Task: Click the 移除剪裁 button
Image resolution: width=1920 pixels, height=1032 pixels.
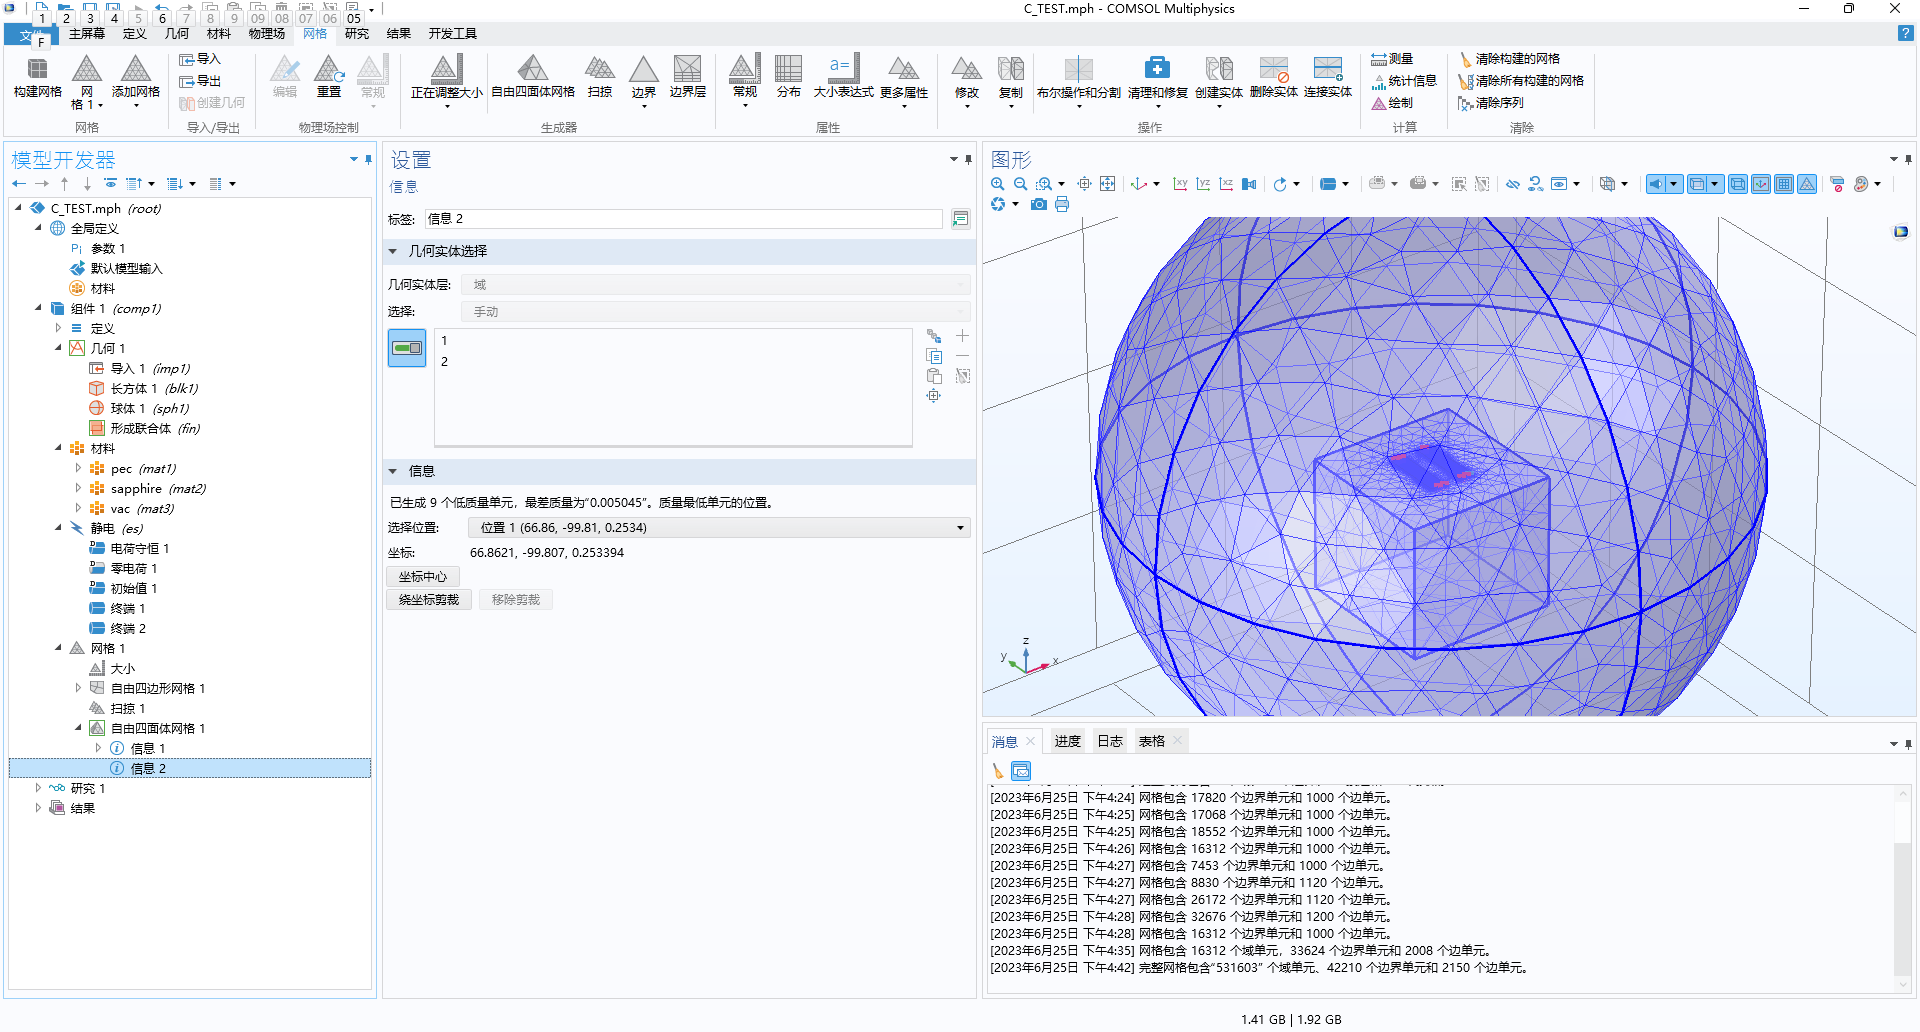Action: (516, 600)
